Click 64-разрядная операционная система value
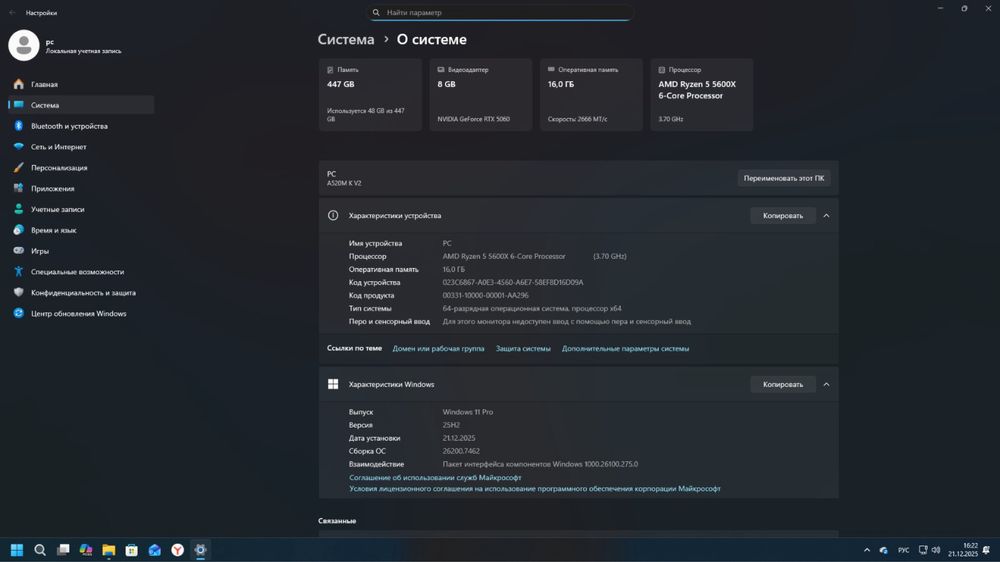 pyautogui.click(x=532, y=308)
